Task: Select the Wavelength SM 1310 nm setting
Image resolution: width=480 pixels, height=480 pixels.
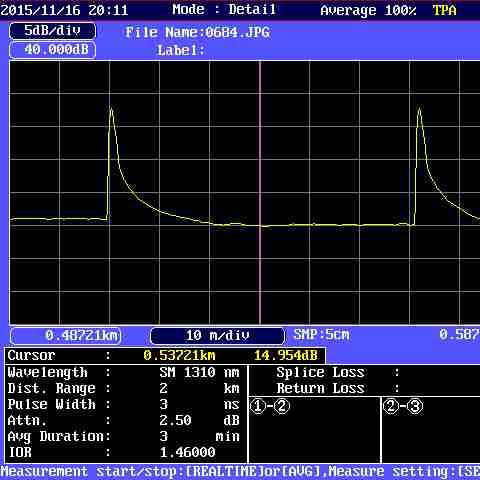Action: (124, 373)
